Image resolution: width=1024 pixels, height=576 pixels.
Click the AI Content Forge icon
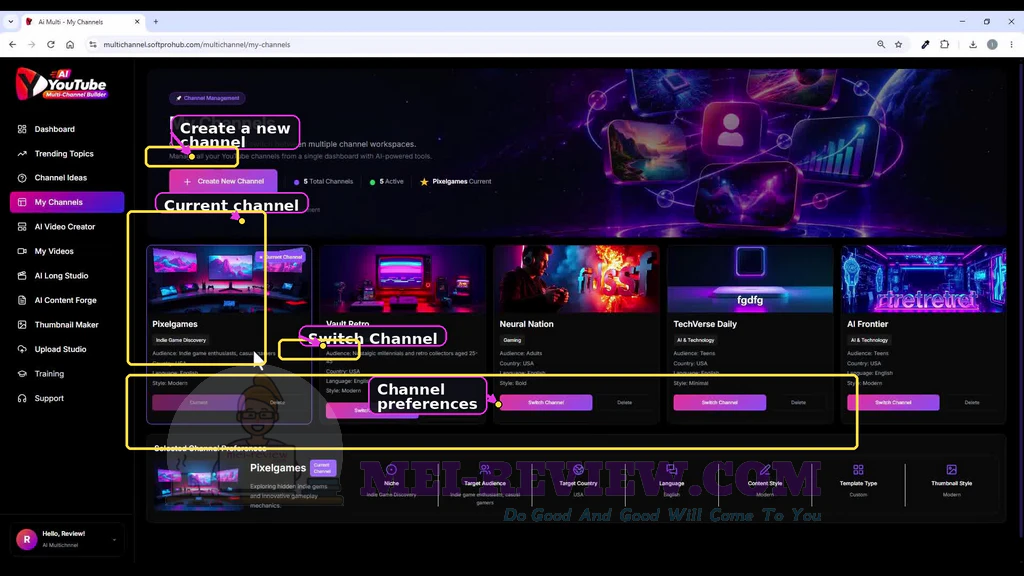(x=22, y=300)
